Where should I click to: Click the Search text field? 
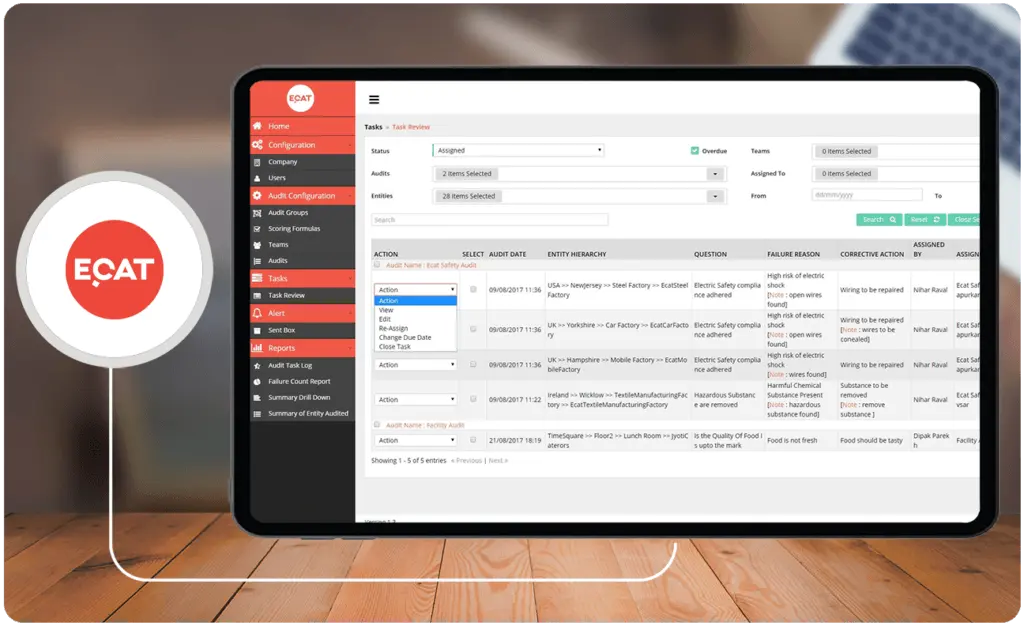tap(490, 220)
